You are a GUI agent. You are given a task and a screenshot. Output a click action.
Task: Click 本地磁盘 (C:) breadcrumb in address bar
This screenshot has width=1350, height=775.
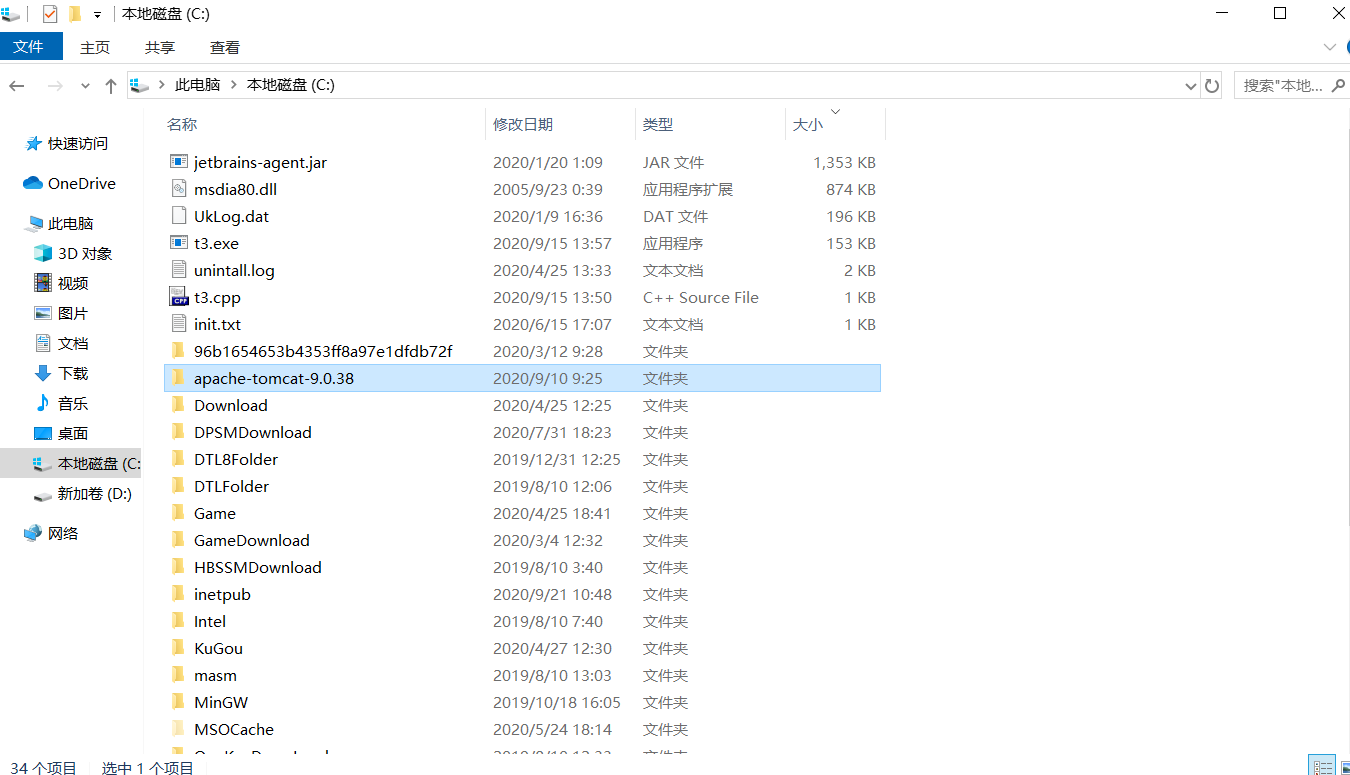[291, 86]
